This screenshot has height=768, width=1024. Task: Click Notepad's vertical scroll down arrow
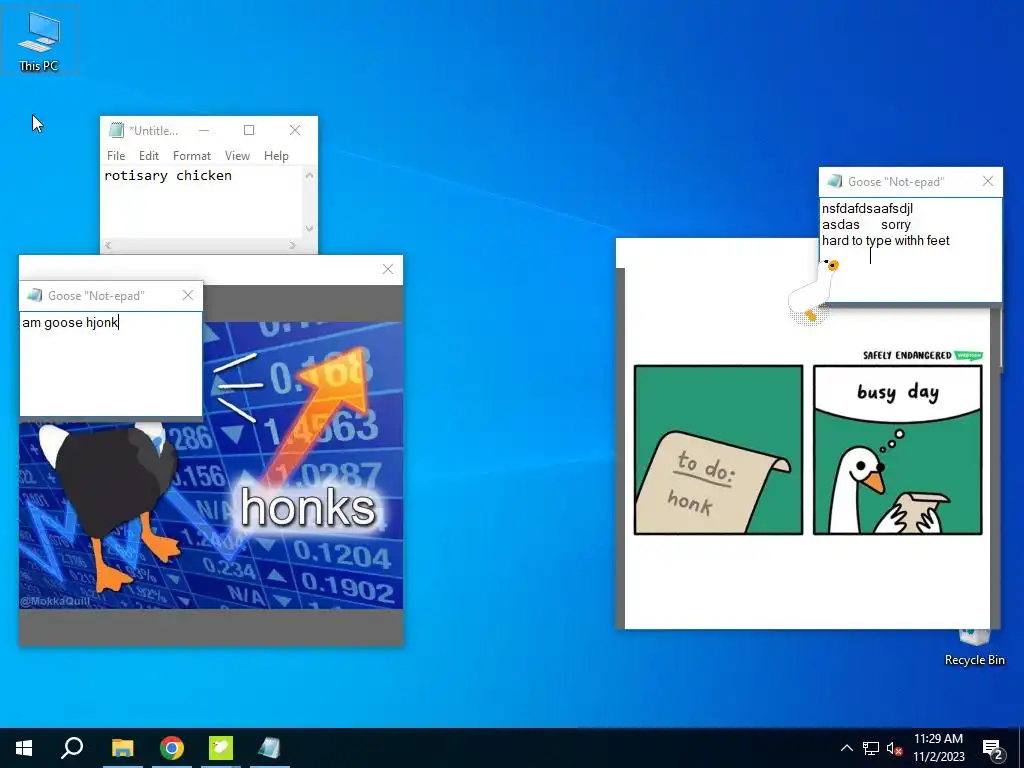(309, 229)
